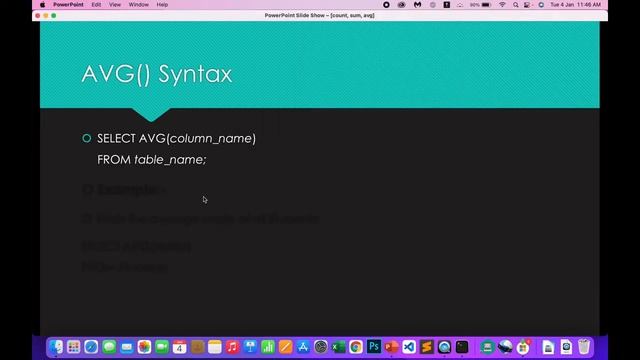640x360 pixels.
Task: Launch Music app from the dock
Action: (232, 347)
